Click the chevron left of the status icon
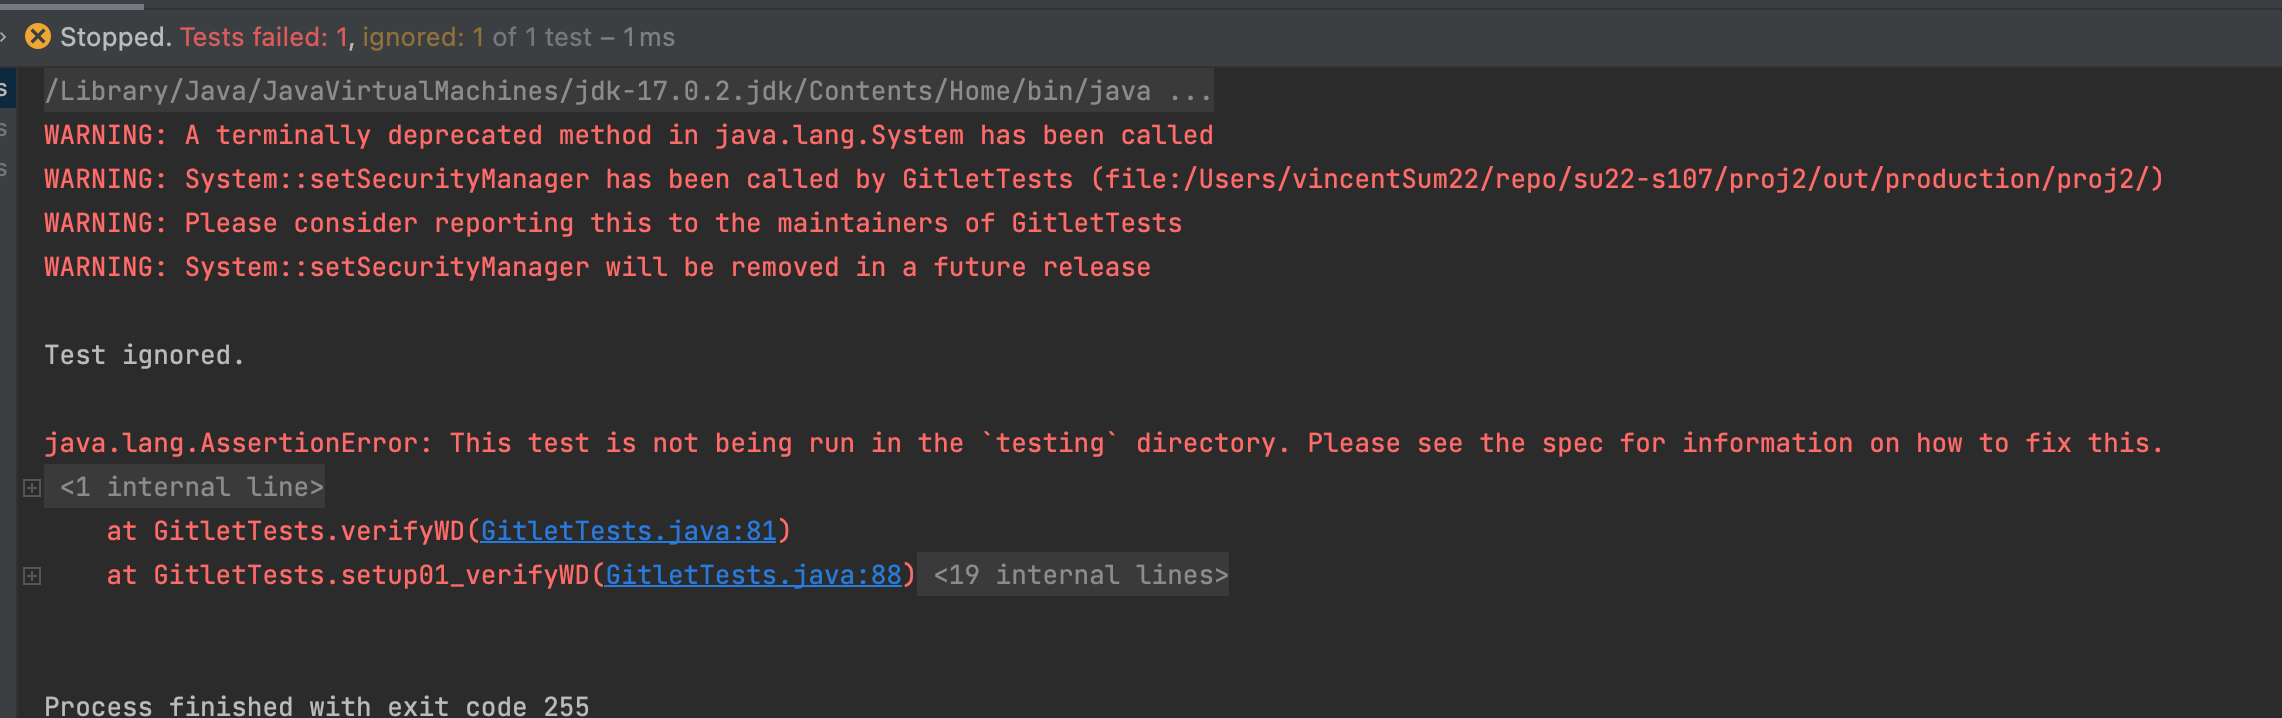This screenshot has height=718, width=2282. pyautogui.click(x=4, y=37)
